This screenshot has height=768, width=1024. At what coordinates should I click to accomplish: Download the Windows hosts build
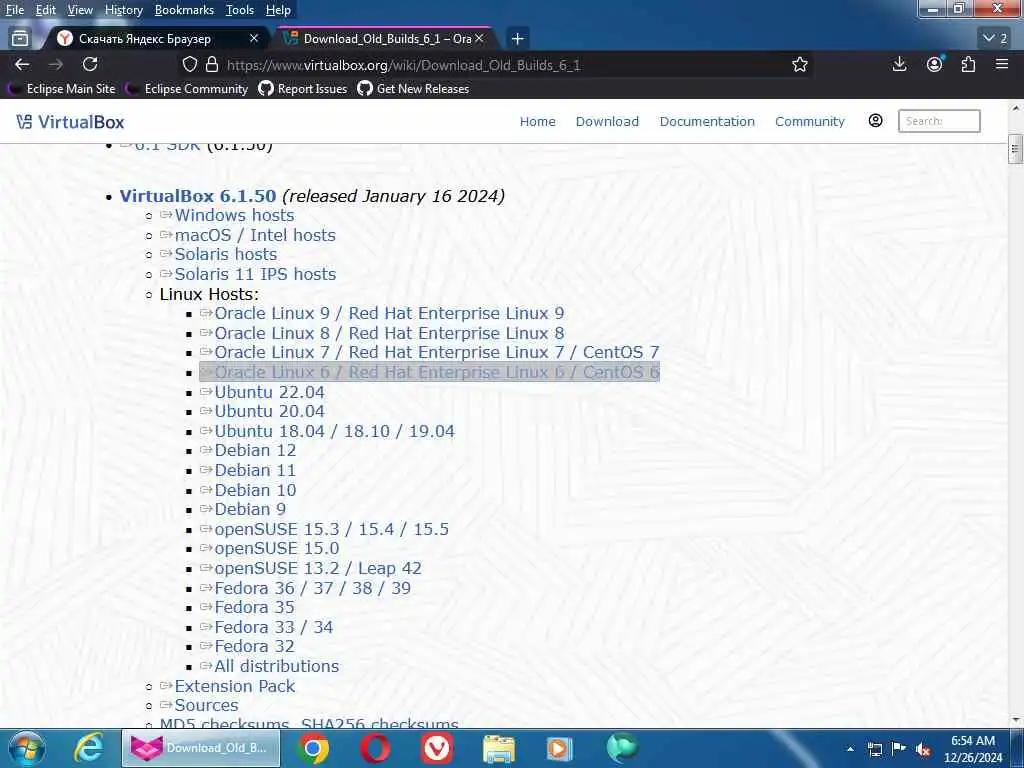[234, 216]
